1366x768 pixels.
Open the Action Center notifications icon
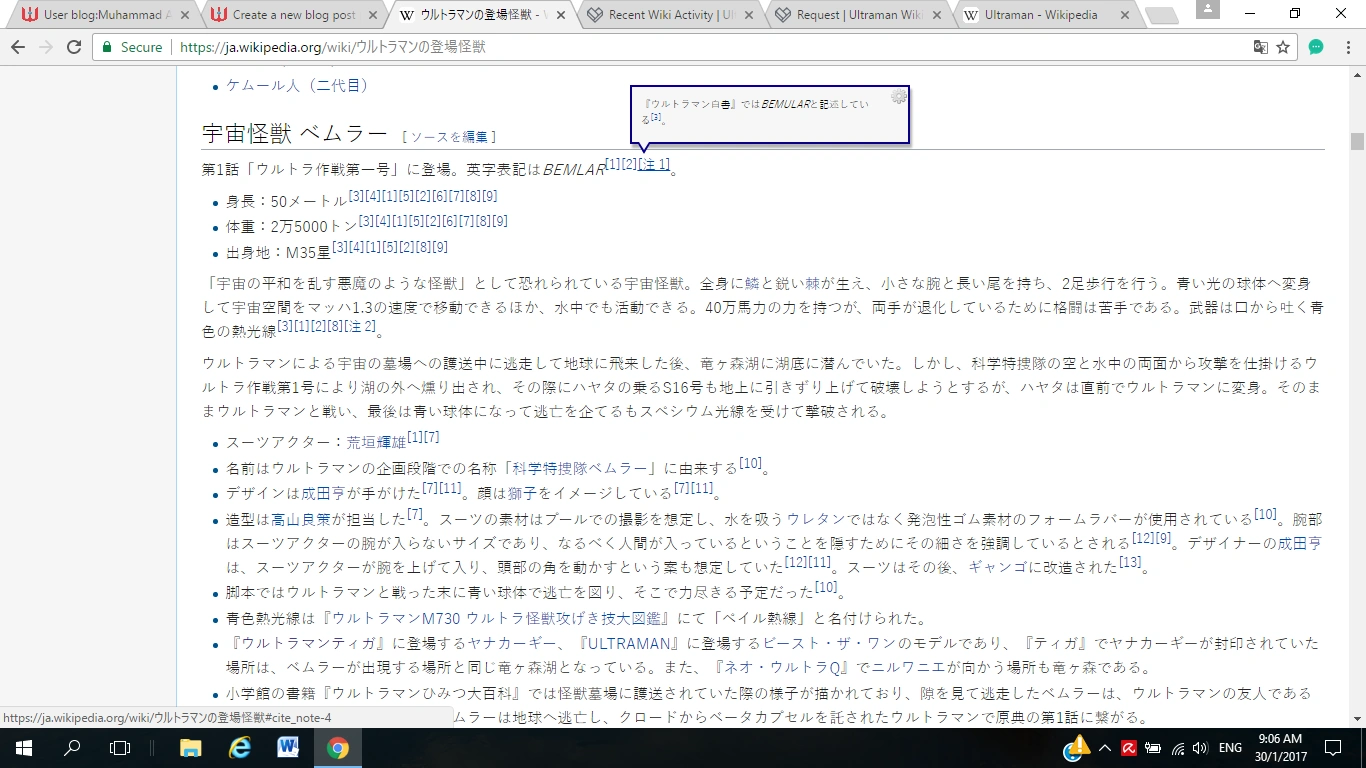[1333, 747]
